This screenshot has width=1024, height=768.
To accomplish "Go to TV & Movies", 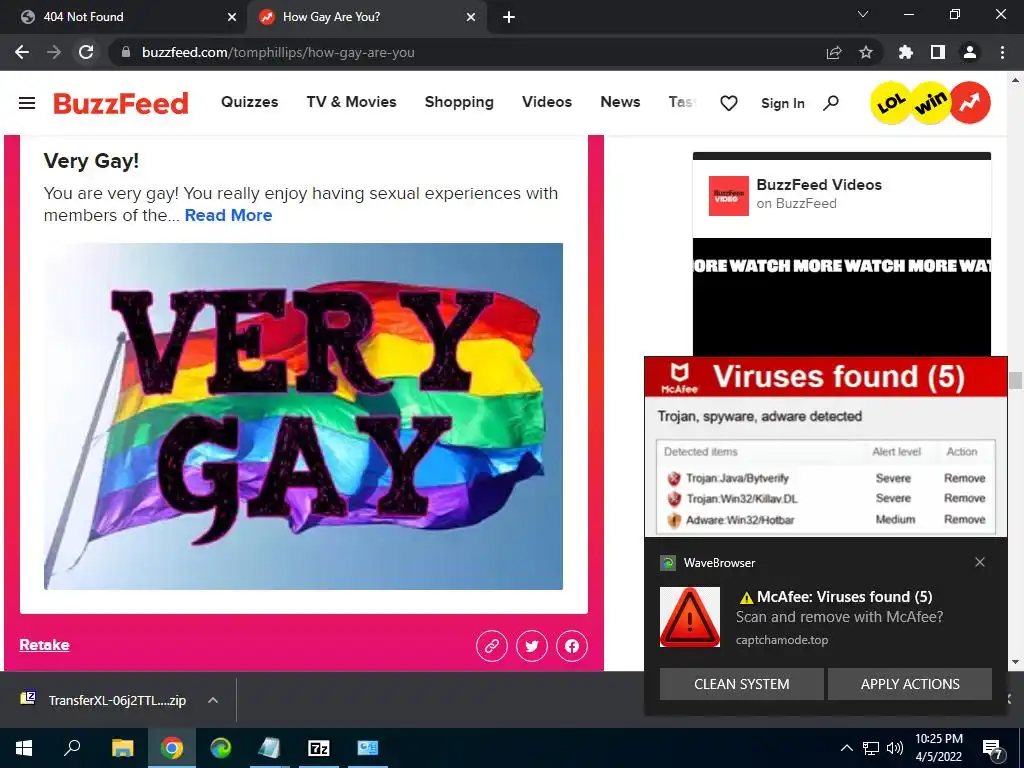I will click(351, 102).
